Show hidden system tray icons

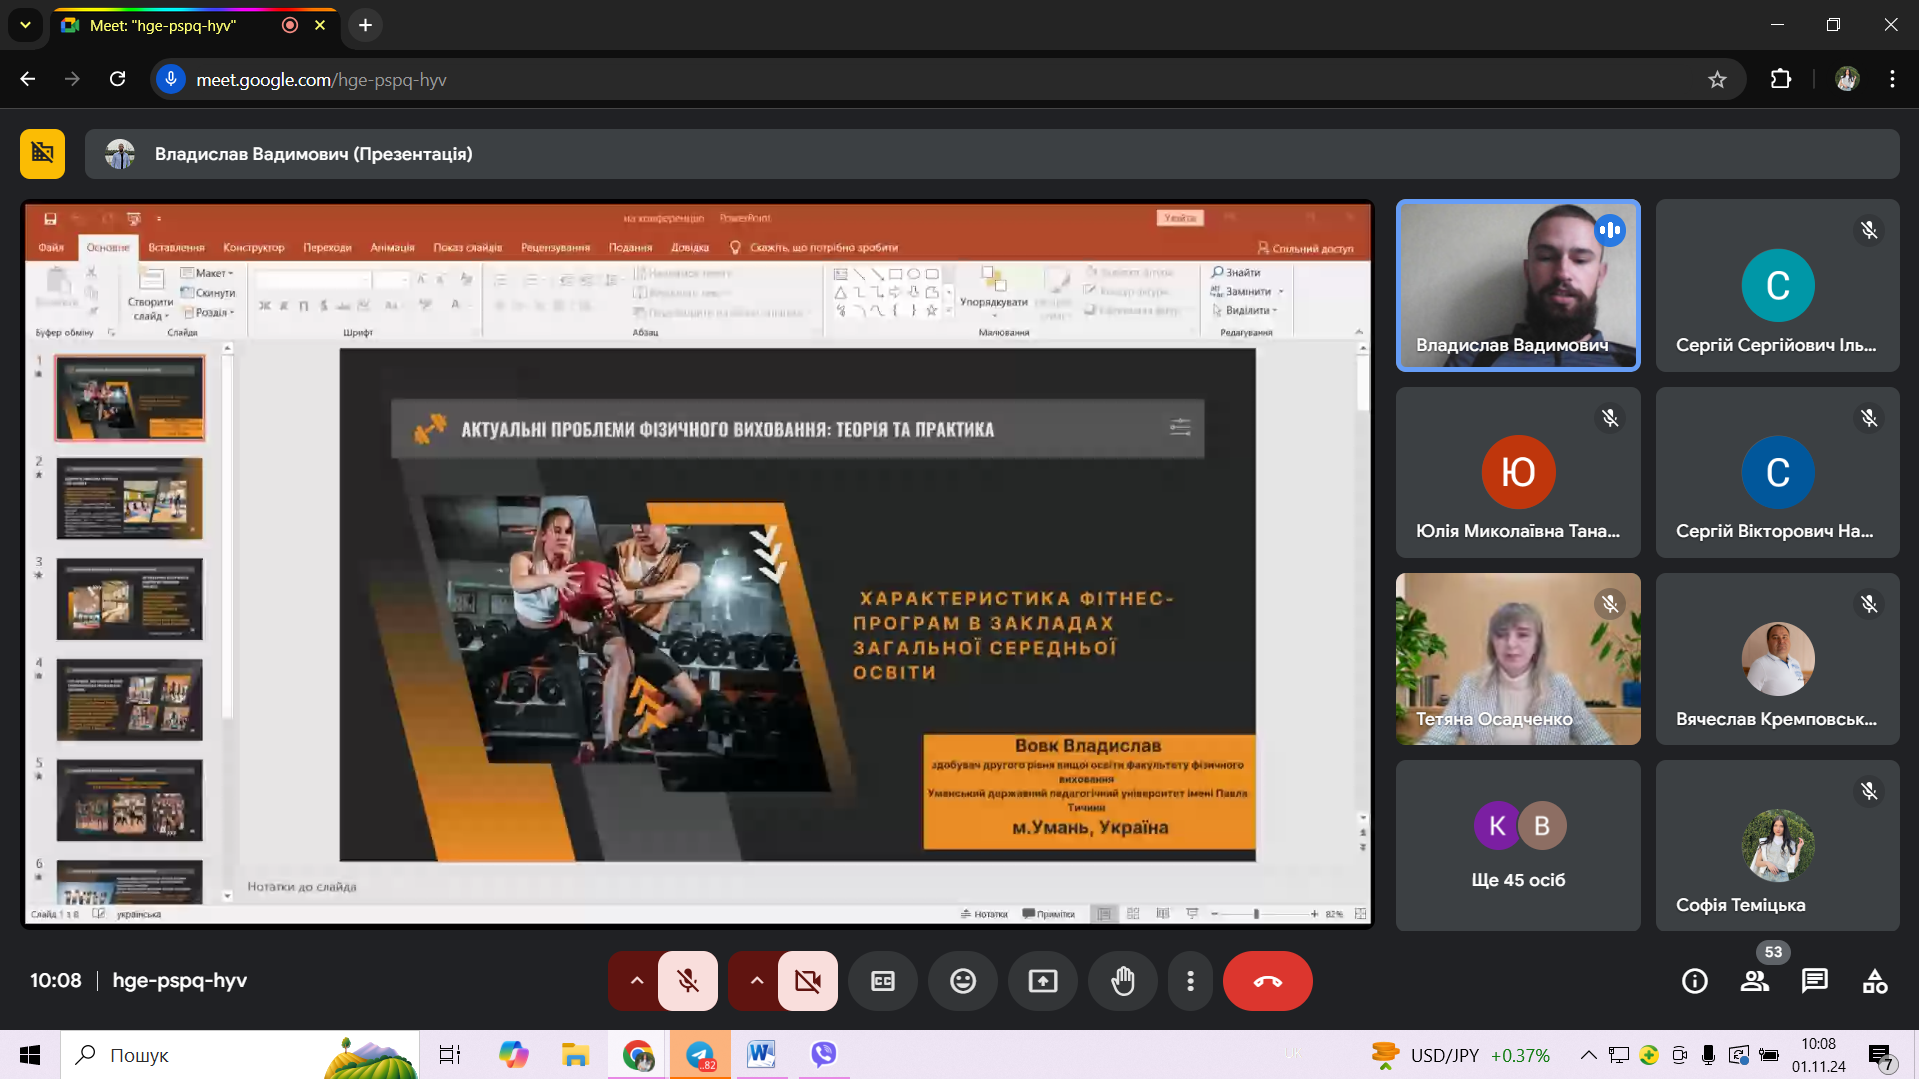[x=1588, y=1055]
